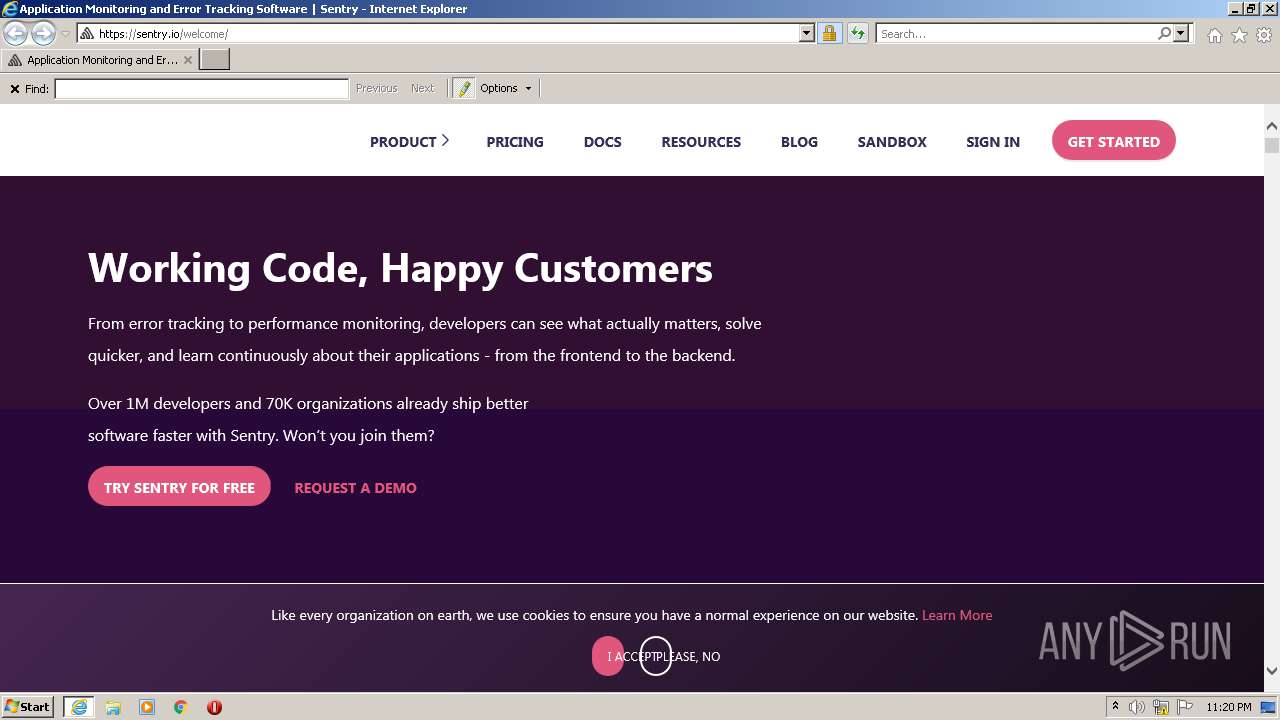Viewport: 1280px width, 720px height.
Task: Click the browser Back arrow button
Action: point(15,33)
